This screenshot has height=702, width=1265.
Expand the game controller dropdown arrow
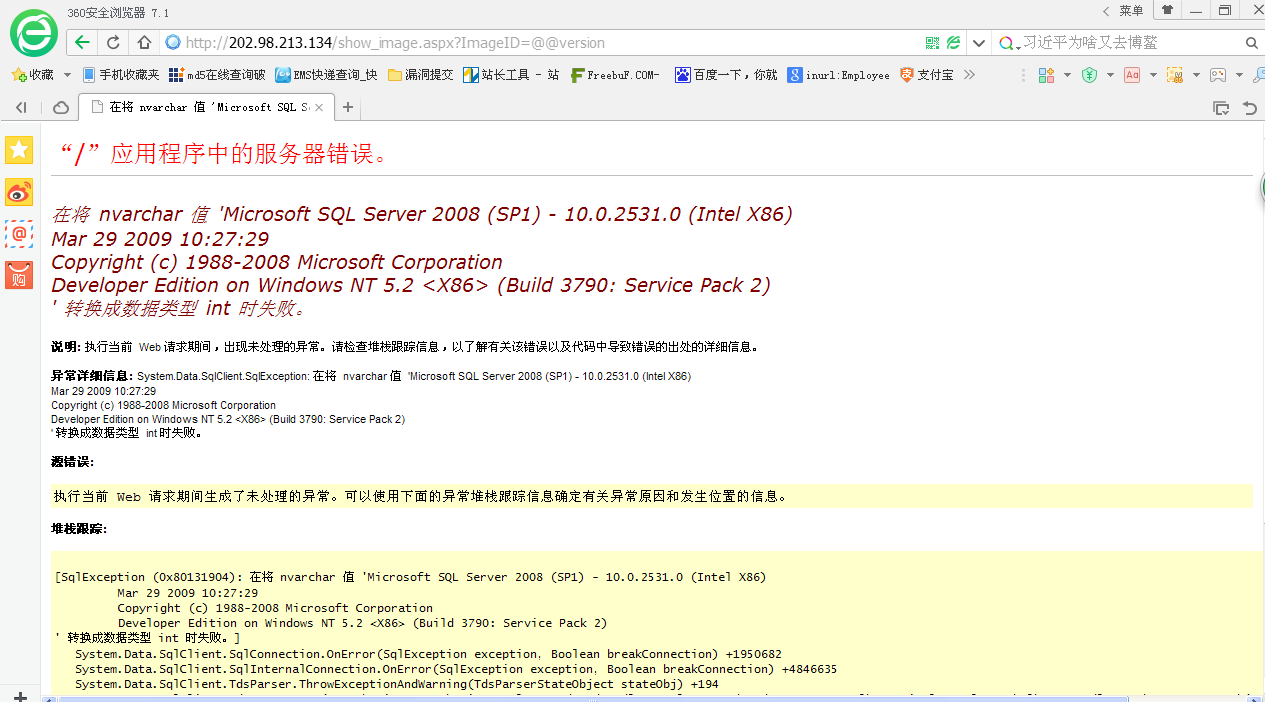(x=1239, y=75)
